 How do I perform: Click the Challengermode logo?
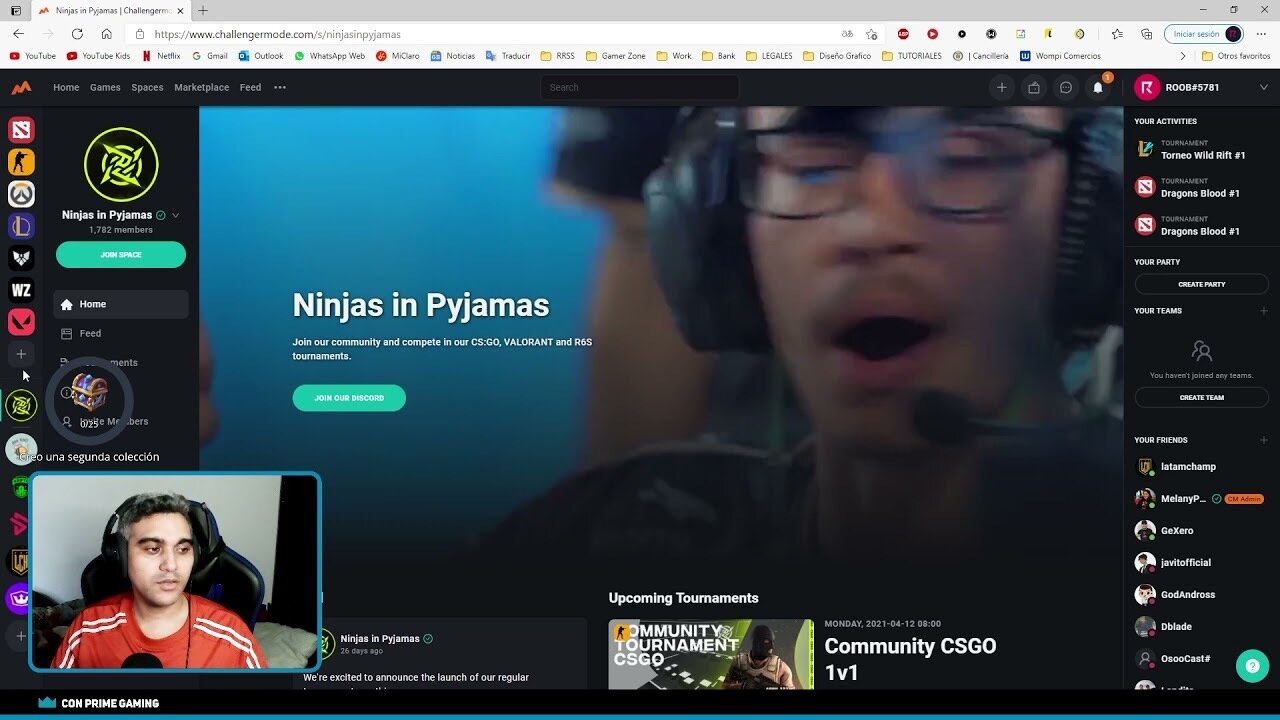pos(21,88)
